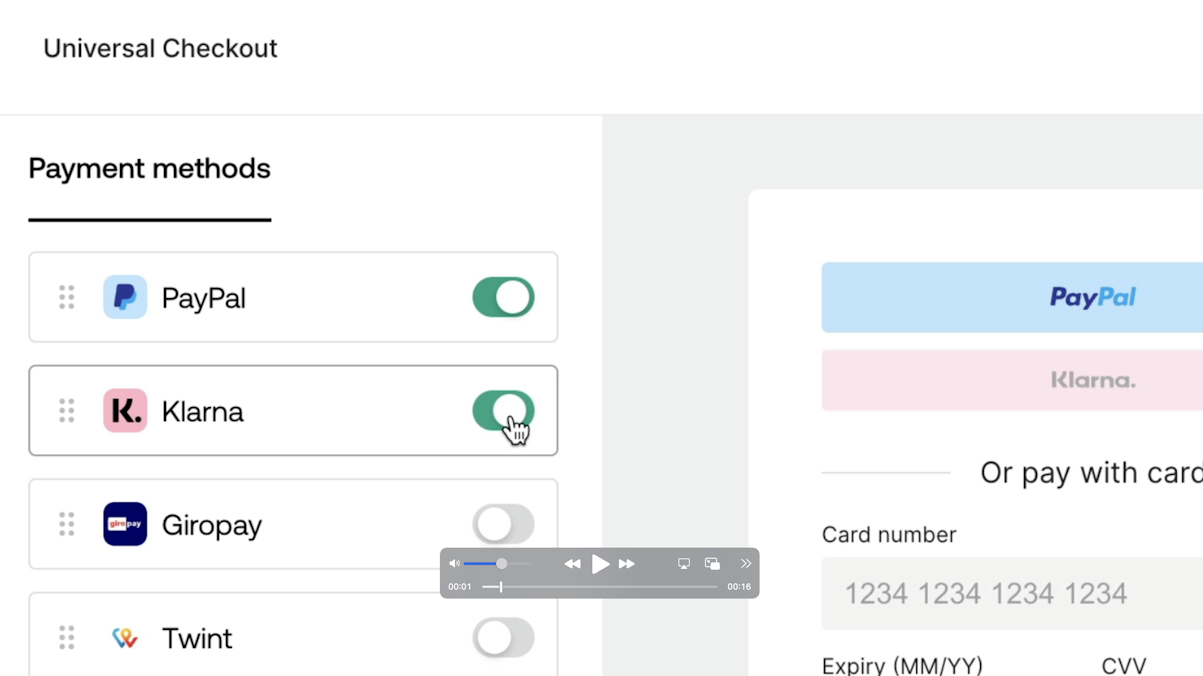Click the volume speaker icon in player
Screen dimensions: 1203x676
pos(455,564)
